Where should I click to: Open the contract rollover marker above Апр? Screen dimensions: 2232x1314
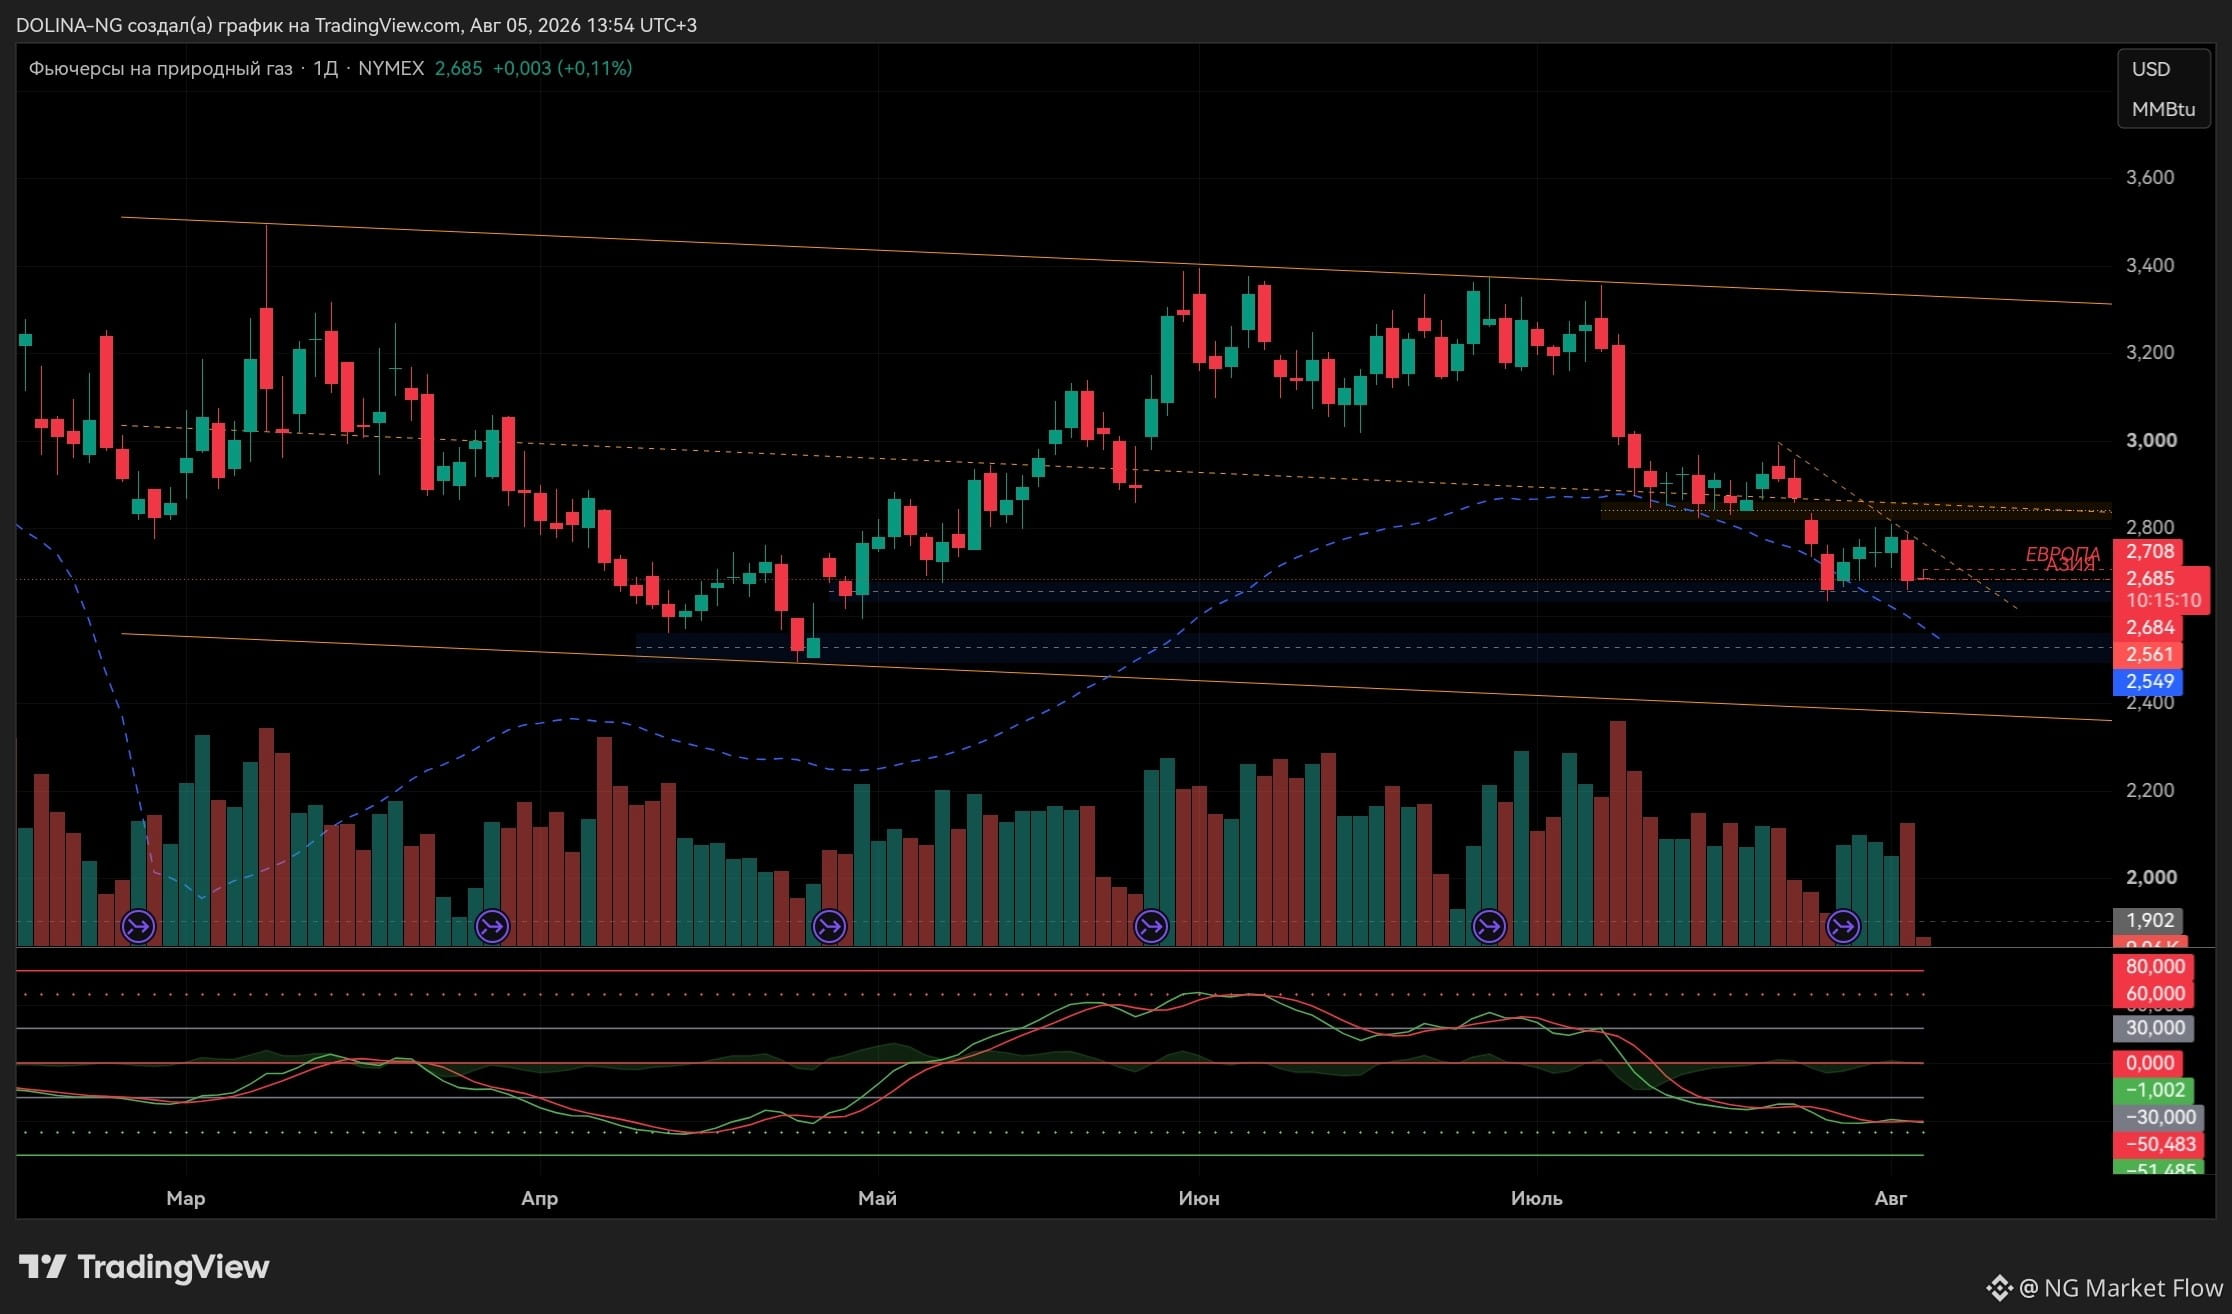click(x=492, y=927)
